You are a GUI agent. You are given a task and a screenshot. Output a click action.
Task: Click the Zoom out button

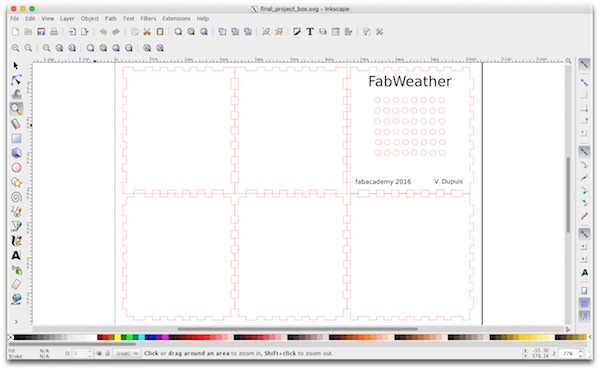28,48
